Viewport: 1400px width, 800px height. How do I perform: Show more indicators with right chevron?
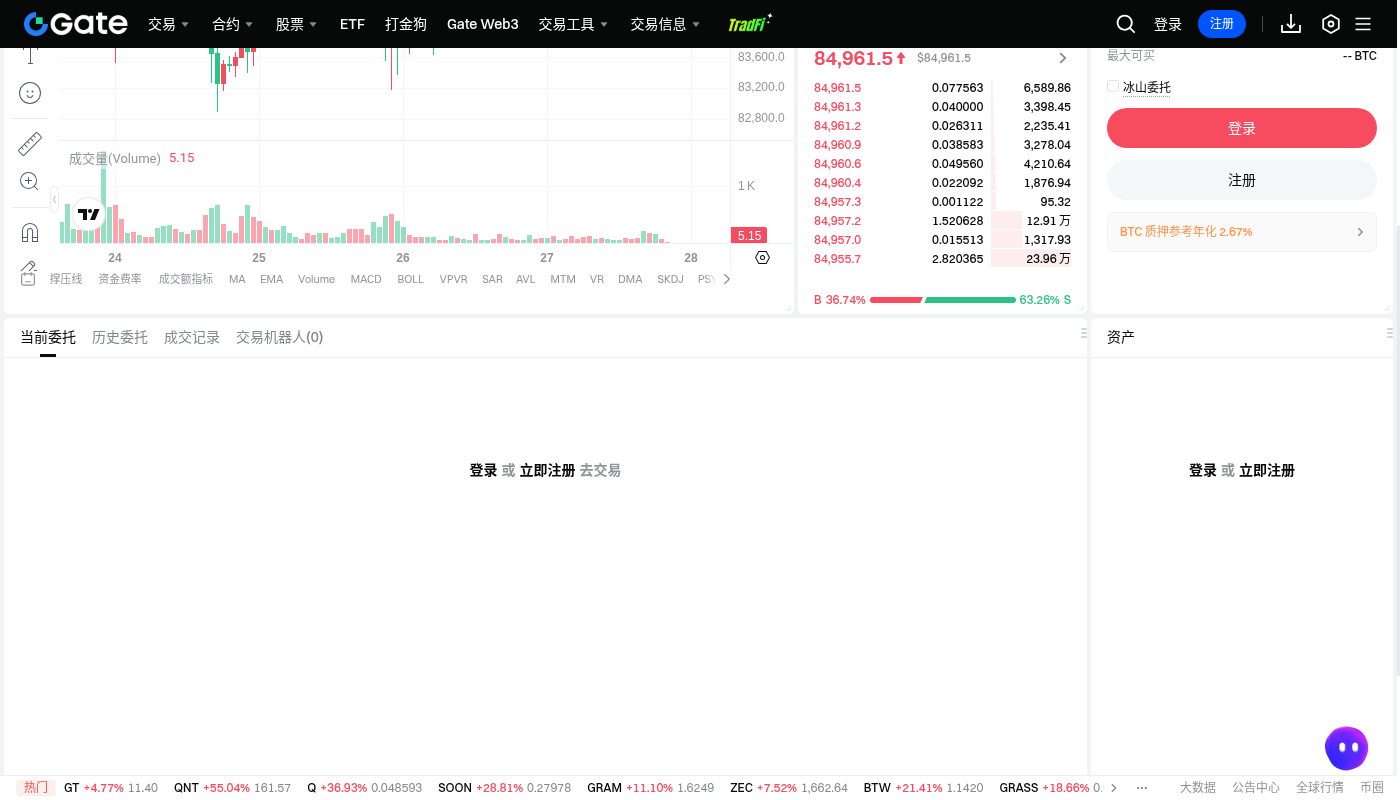(x=726, y=279)
